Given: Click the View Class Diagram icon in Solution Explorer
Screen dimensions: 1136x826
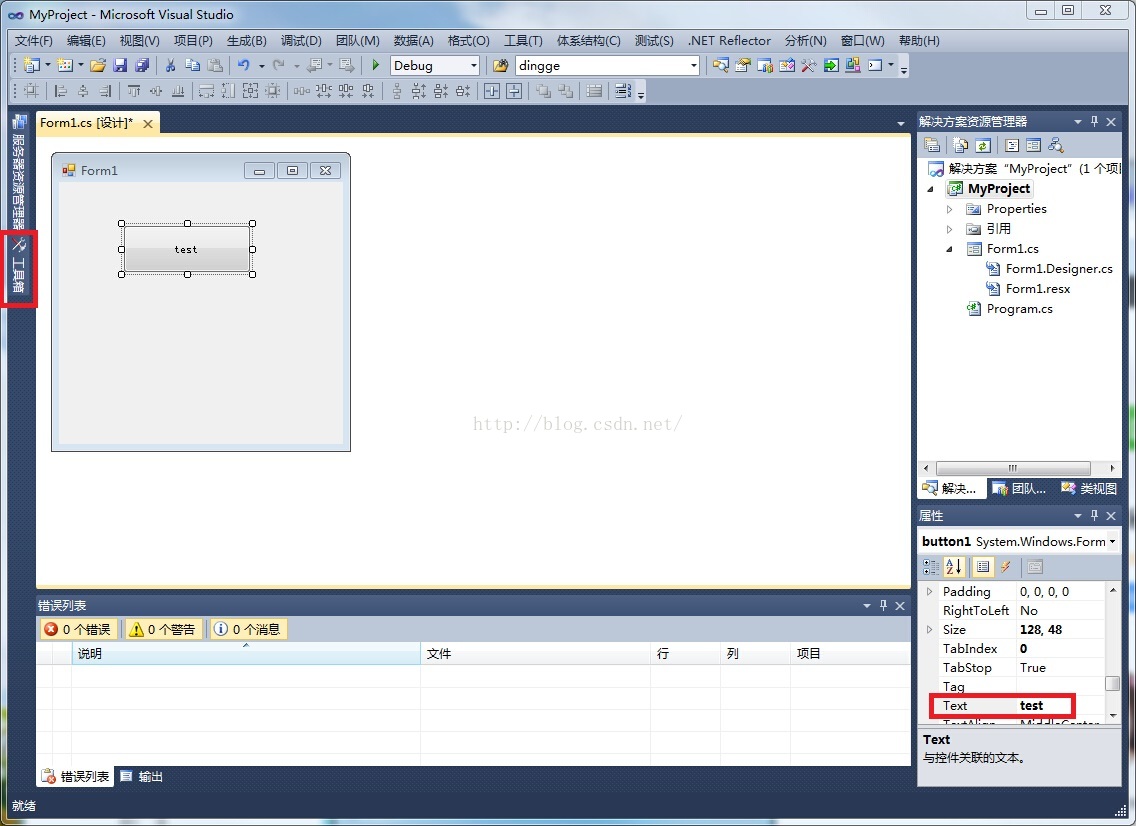Looking at the screenshot, I should (1056, 146).
